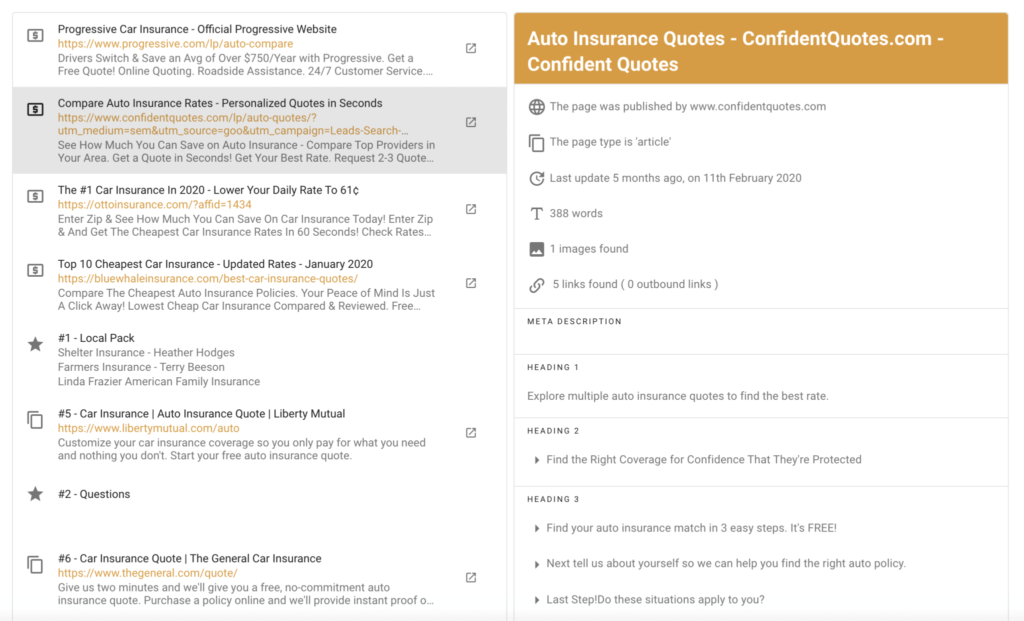Open confidentquotes.com auto-quotes URL
The height and width of the screenshot is (621, 1024).
pos(233,124)
